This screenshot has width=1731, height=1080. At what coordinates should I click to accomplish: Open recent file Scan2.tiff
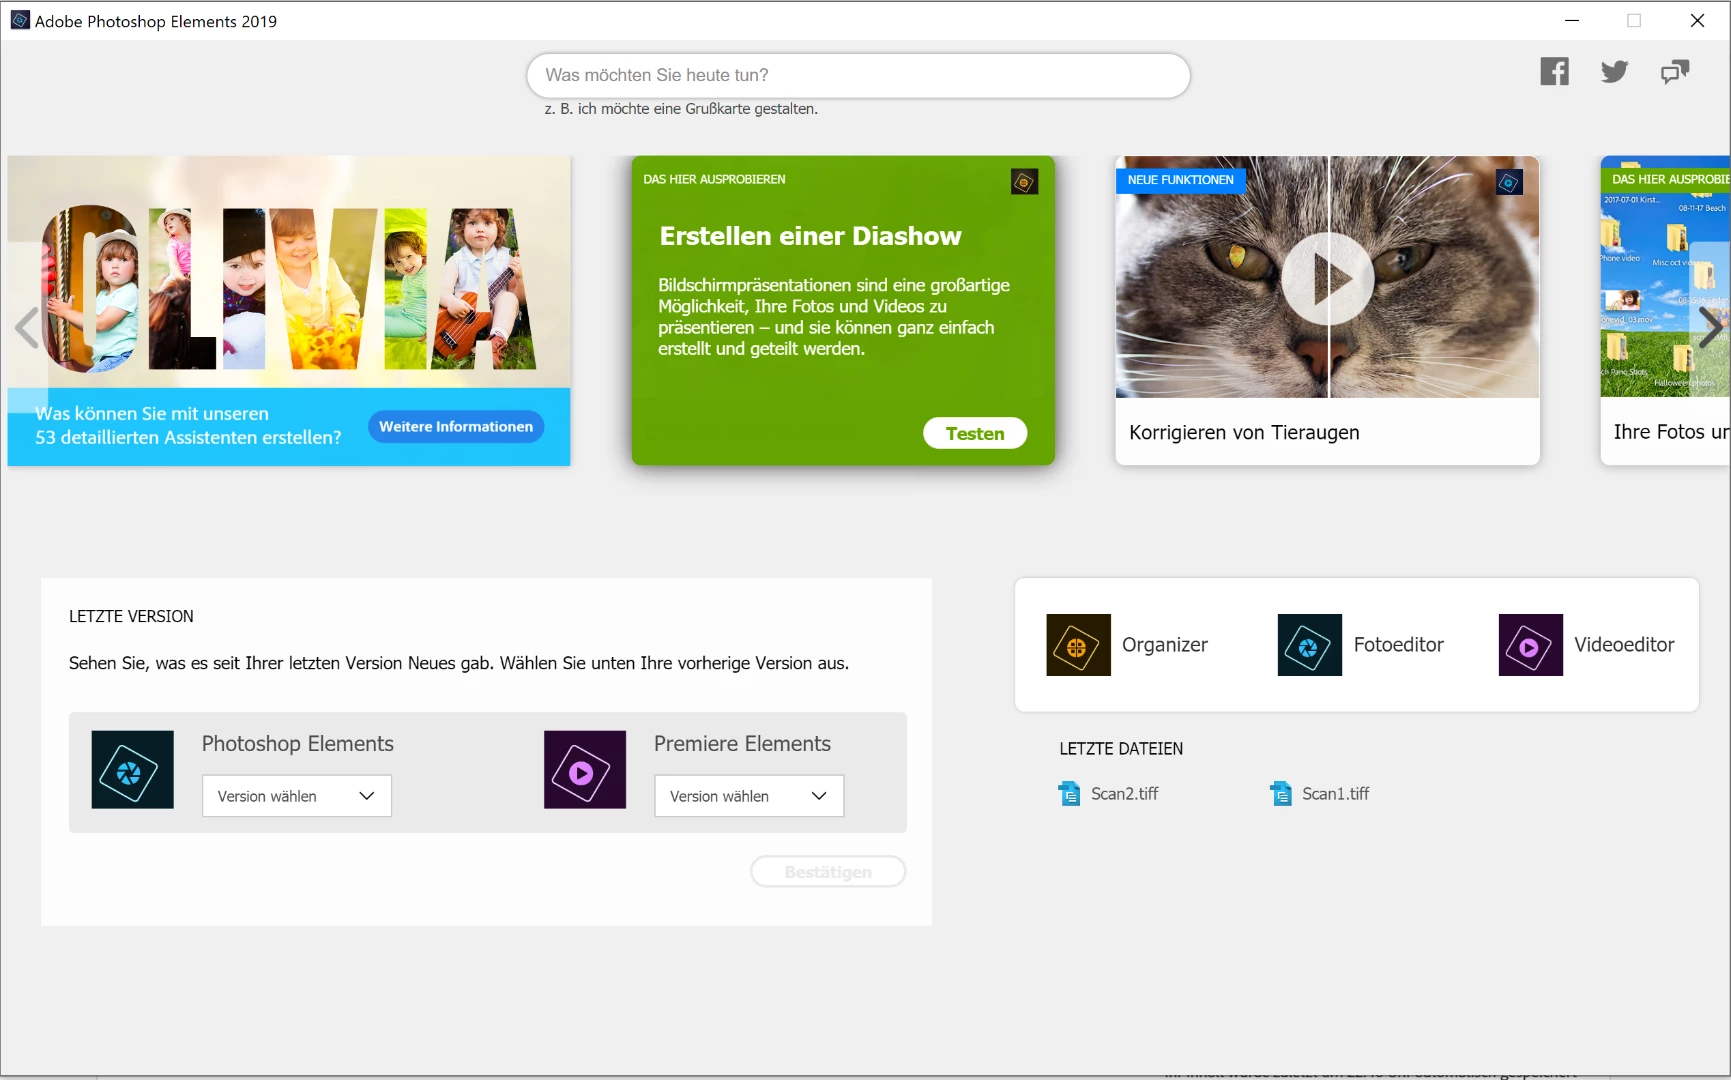pyautogui.click(x=1125, y=794)
